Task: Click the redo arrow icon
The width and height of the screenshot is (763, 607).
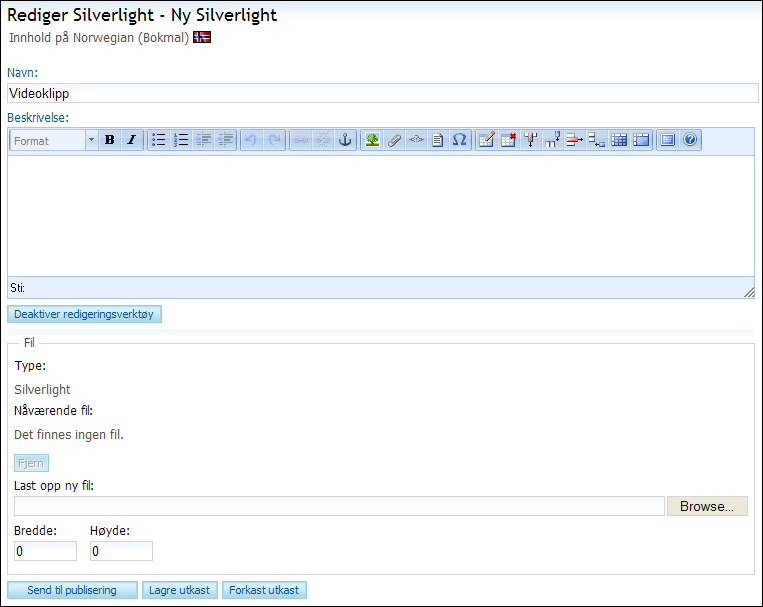Action: point(274,140)
